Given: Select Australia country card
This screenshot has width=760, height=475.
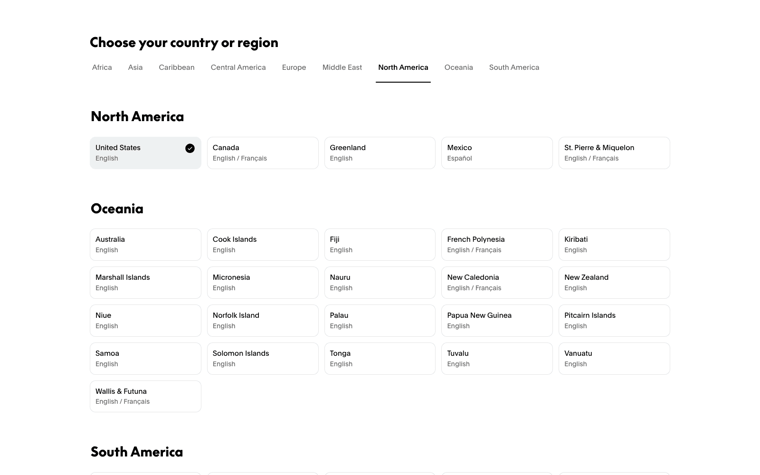Looking at the screenshot, I should pyautogui.click(x=145, y=245).
